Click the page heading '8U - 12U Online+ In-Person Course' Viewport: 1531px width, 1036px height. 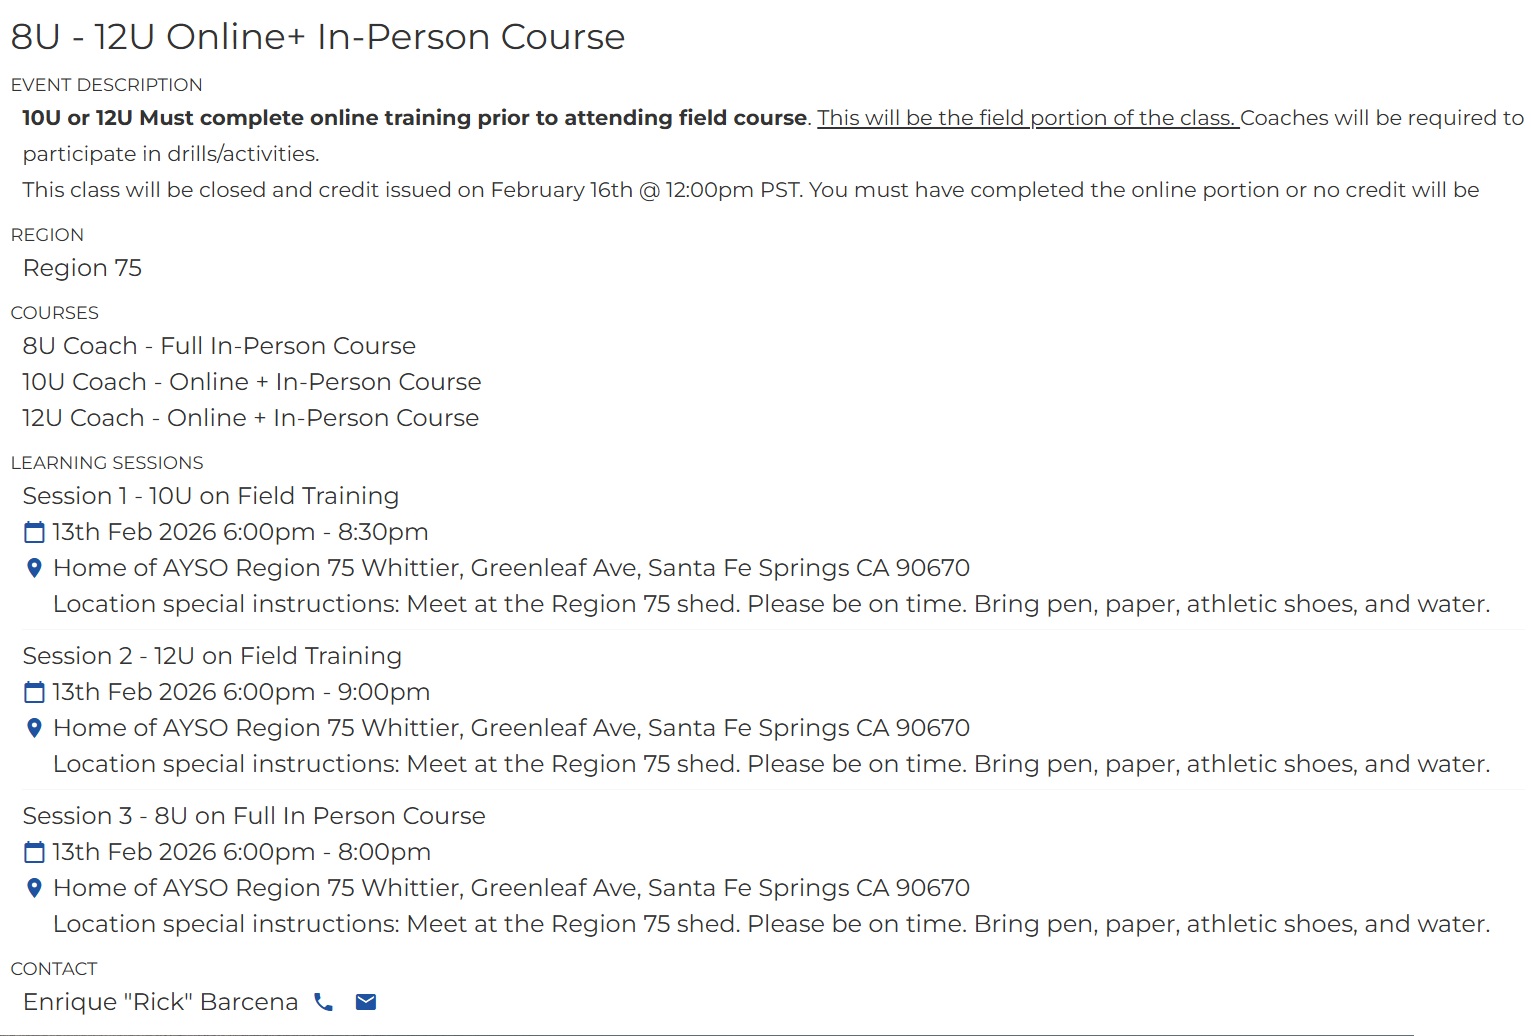(x=318, y=37)
